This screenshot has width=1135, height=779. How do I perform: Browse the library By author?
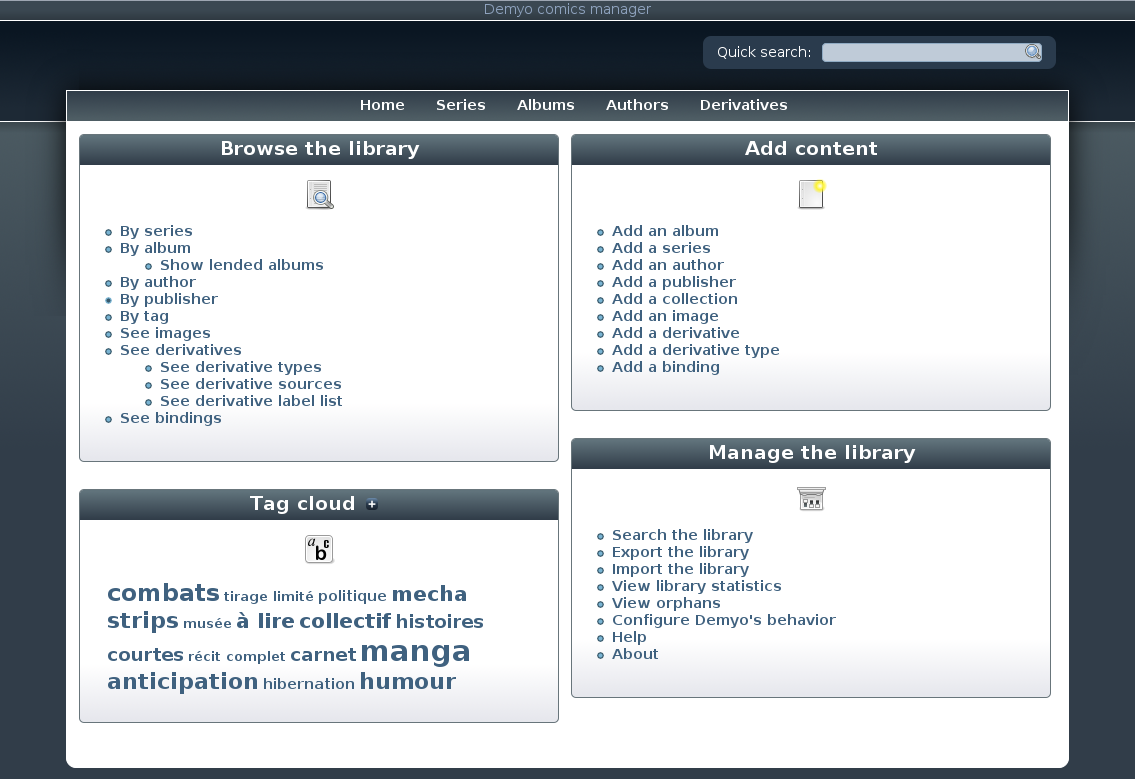click(158, 282)
